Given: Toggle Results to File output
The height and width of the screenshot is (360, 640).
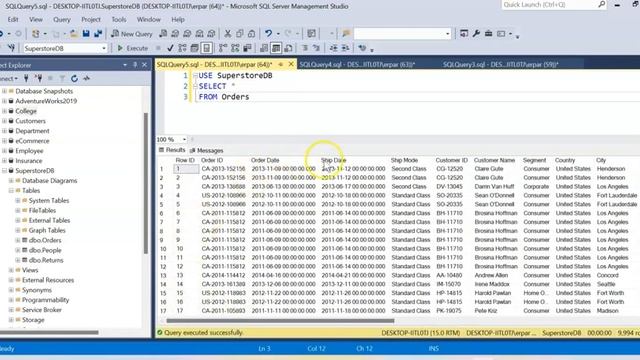Looking at the screenshot, I should [288, 48].
